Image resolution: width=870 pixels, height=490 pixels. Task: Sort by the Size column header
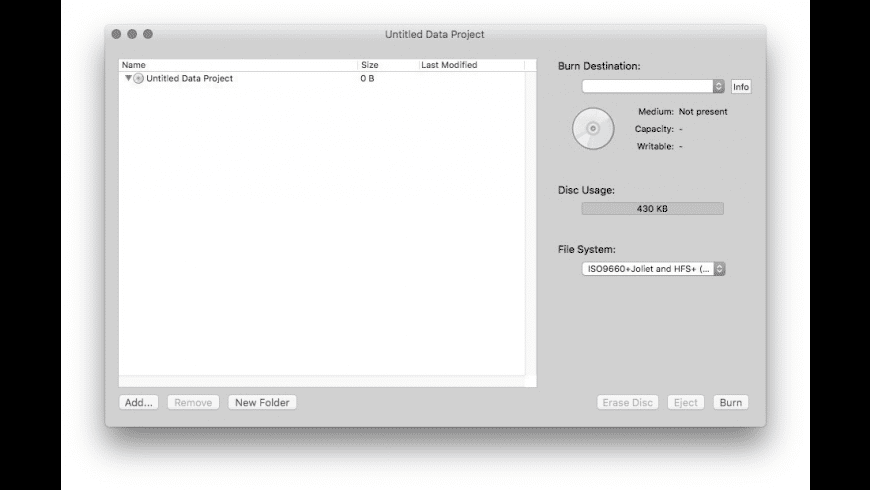click(388, 65)
